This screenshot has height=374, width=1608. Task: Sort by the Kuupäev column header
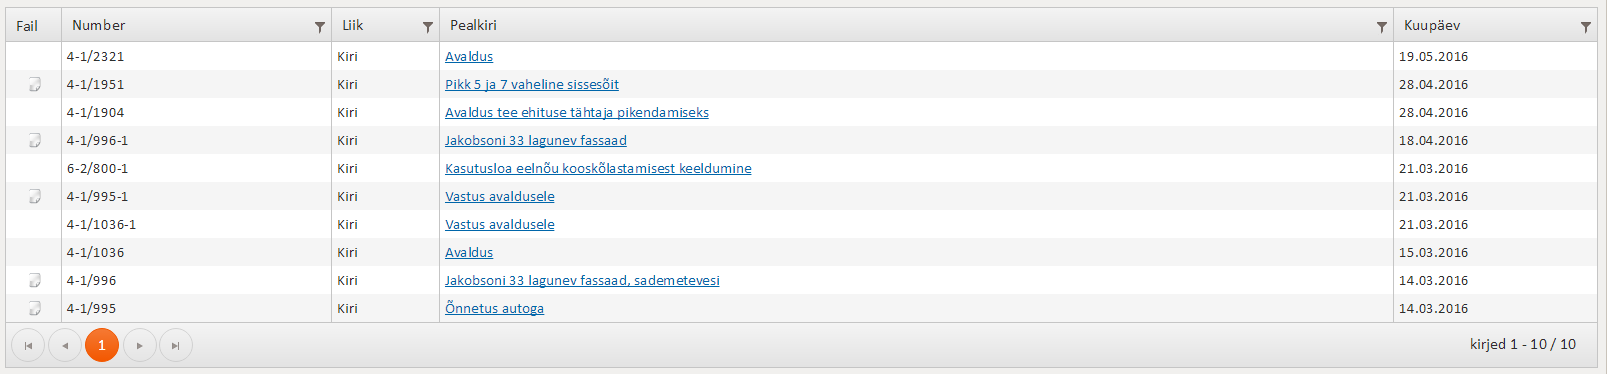(1432, 25)
